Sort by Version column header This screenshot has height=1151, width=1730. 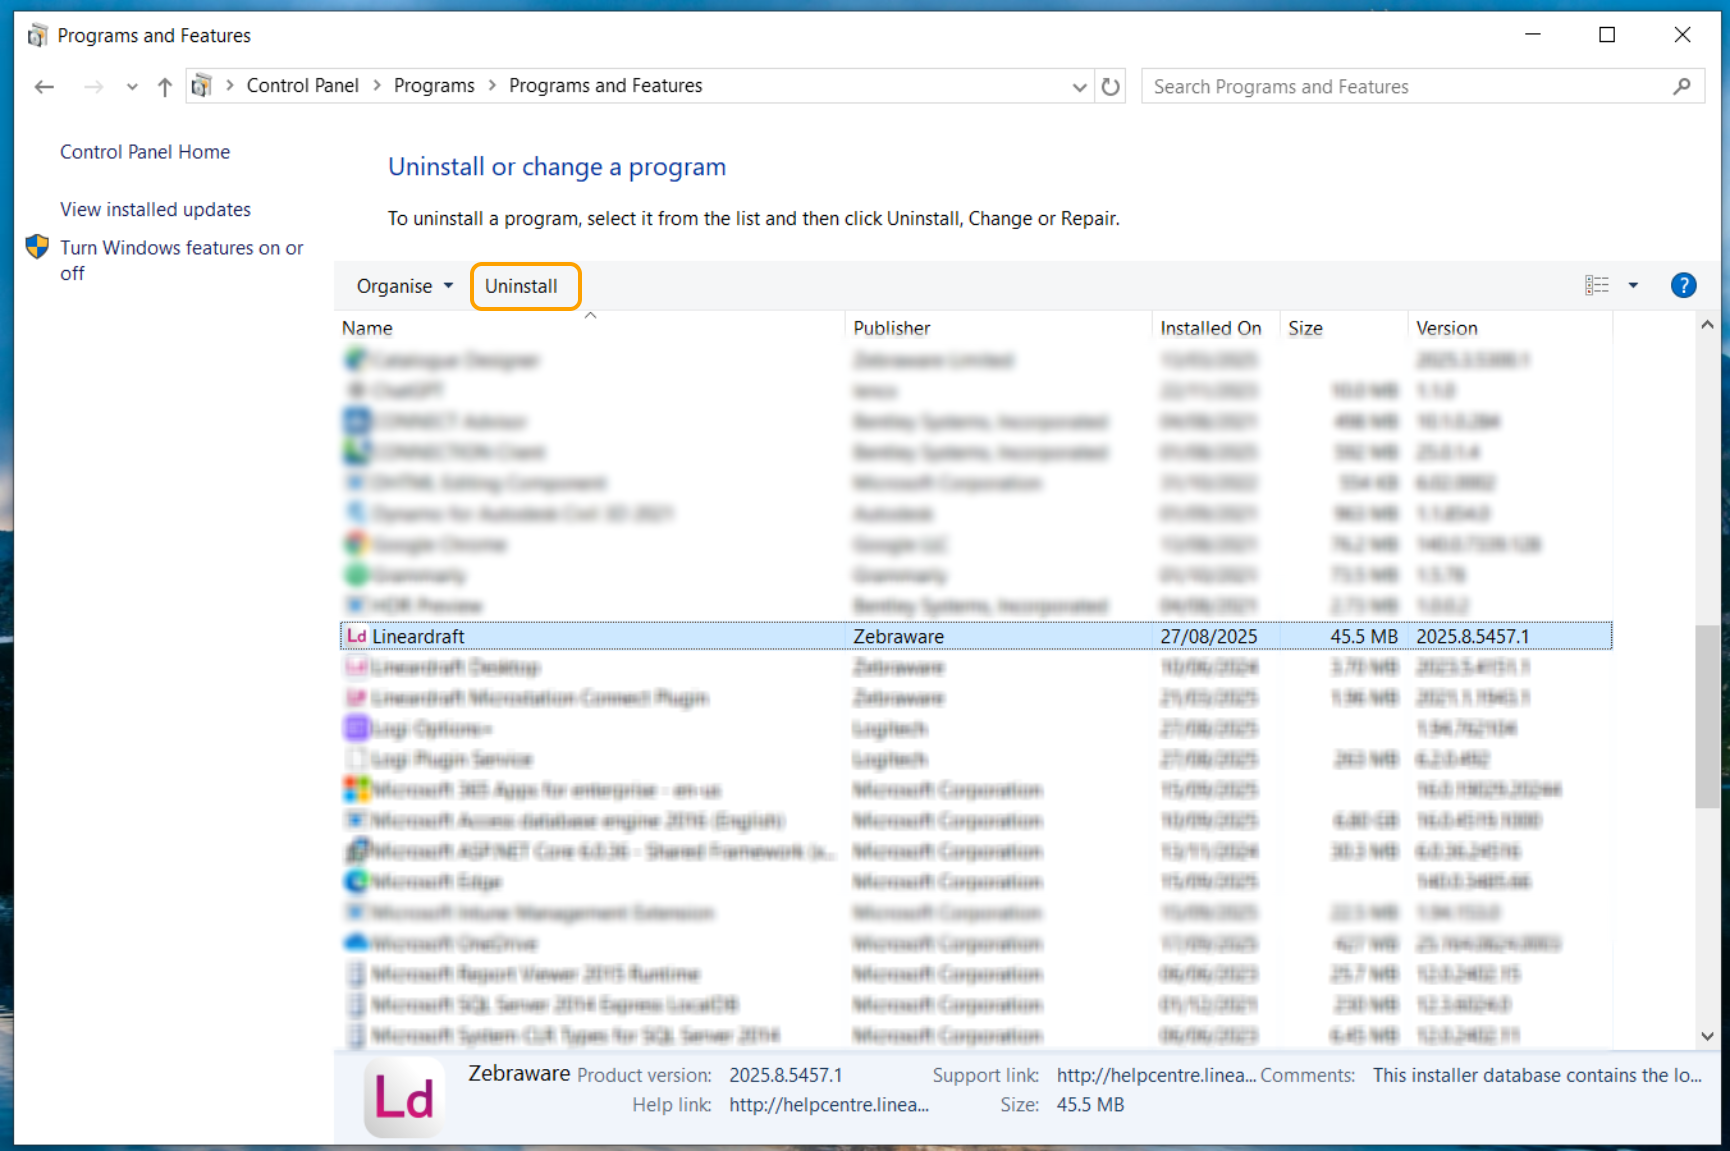click(x=1510, y=328)
